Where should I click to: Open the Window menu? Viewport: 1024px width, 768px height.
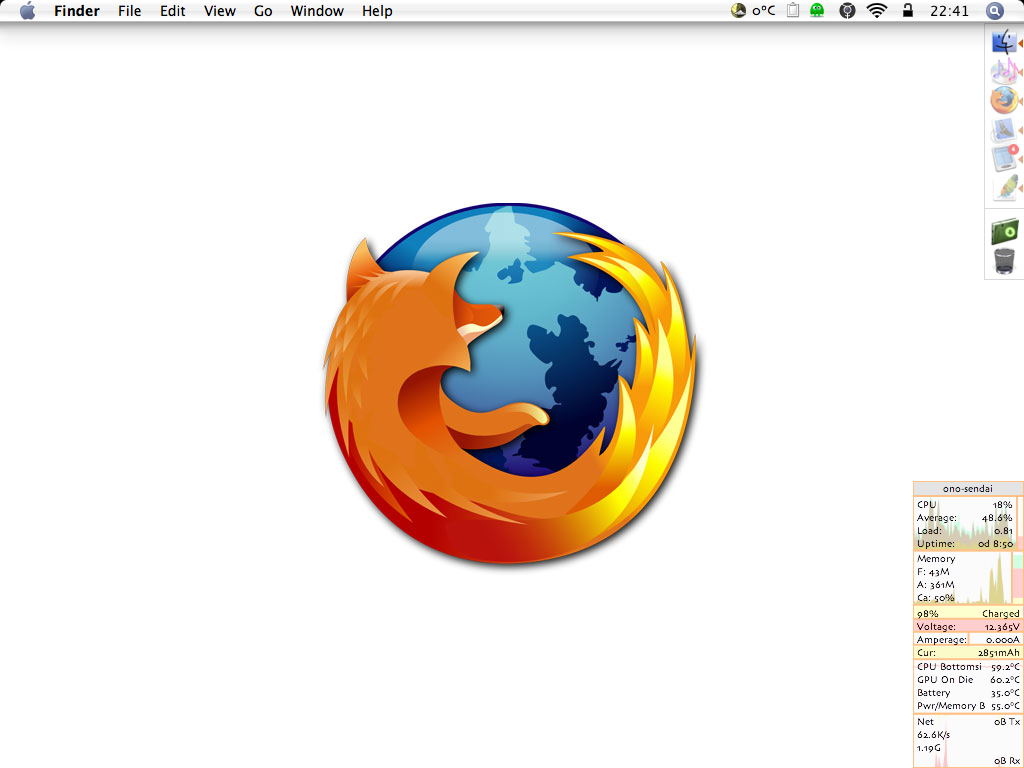pos(317,11)
